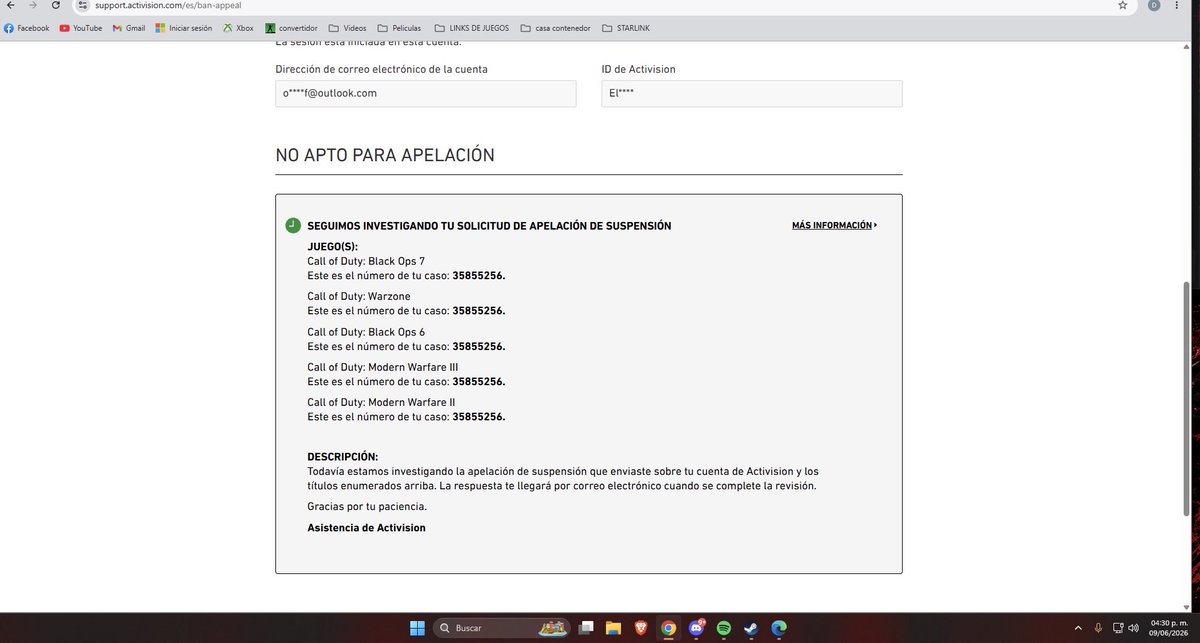The height and width of the screenshot is (643, 1200).
Task: Bookmark this page with the star icon
Action: click(1123, 5)
